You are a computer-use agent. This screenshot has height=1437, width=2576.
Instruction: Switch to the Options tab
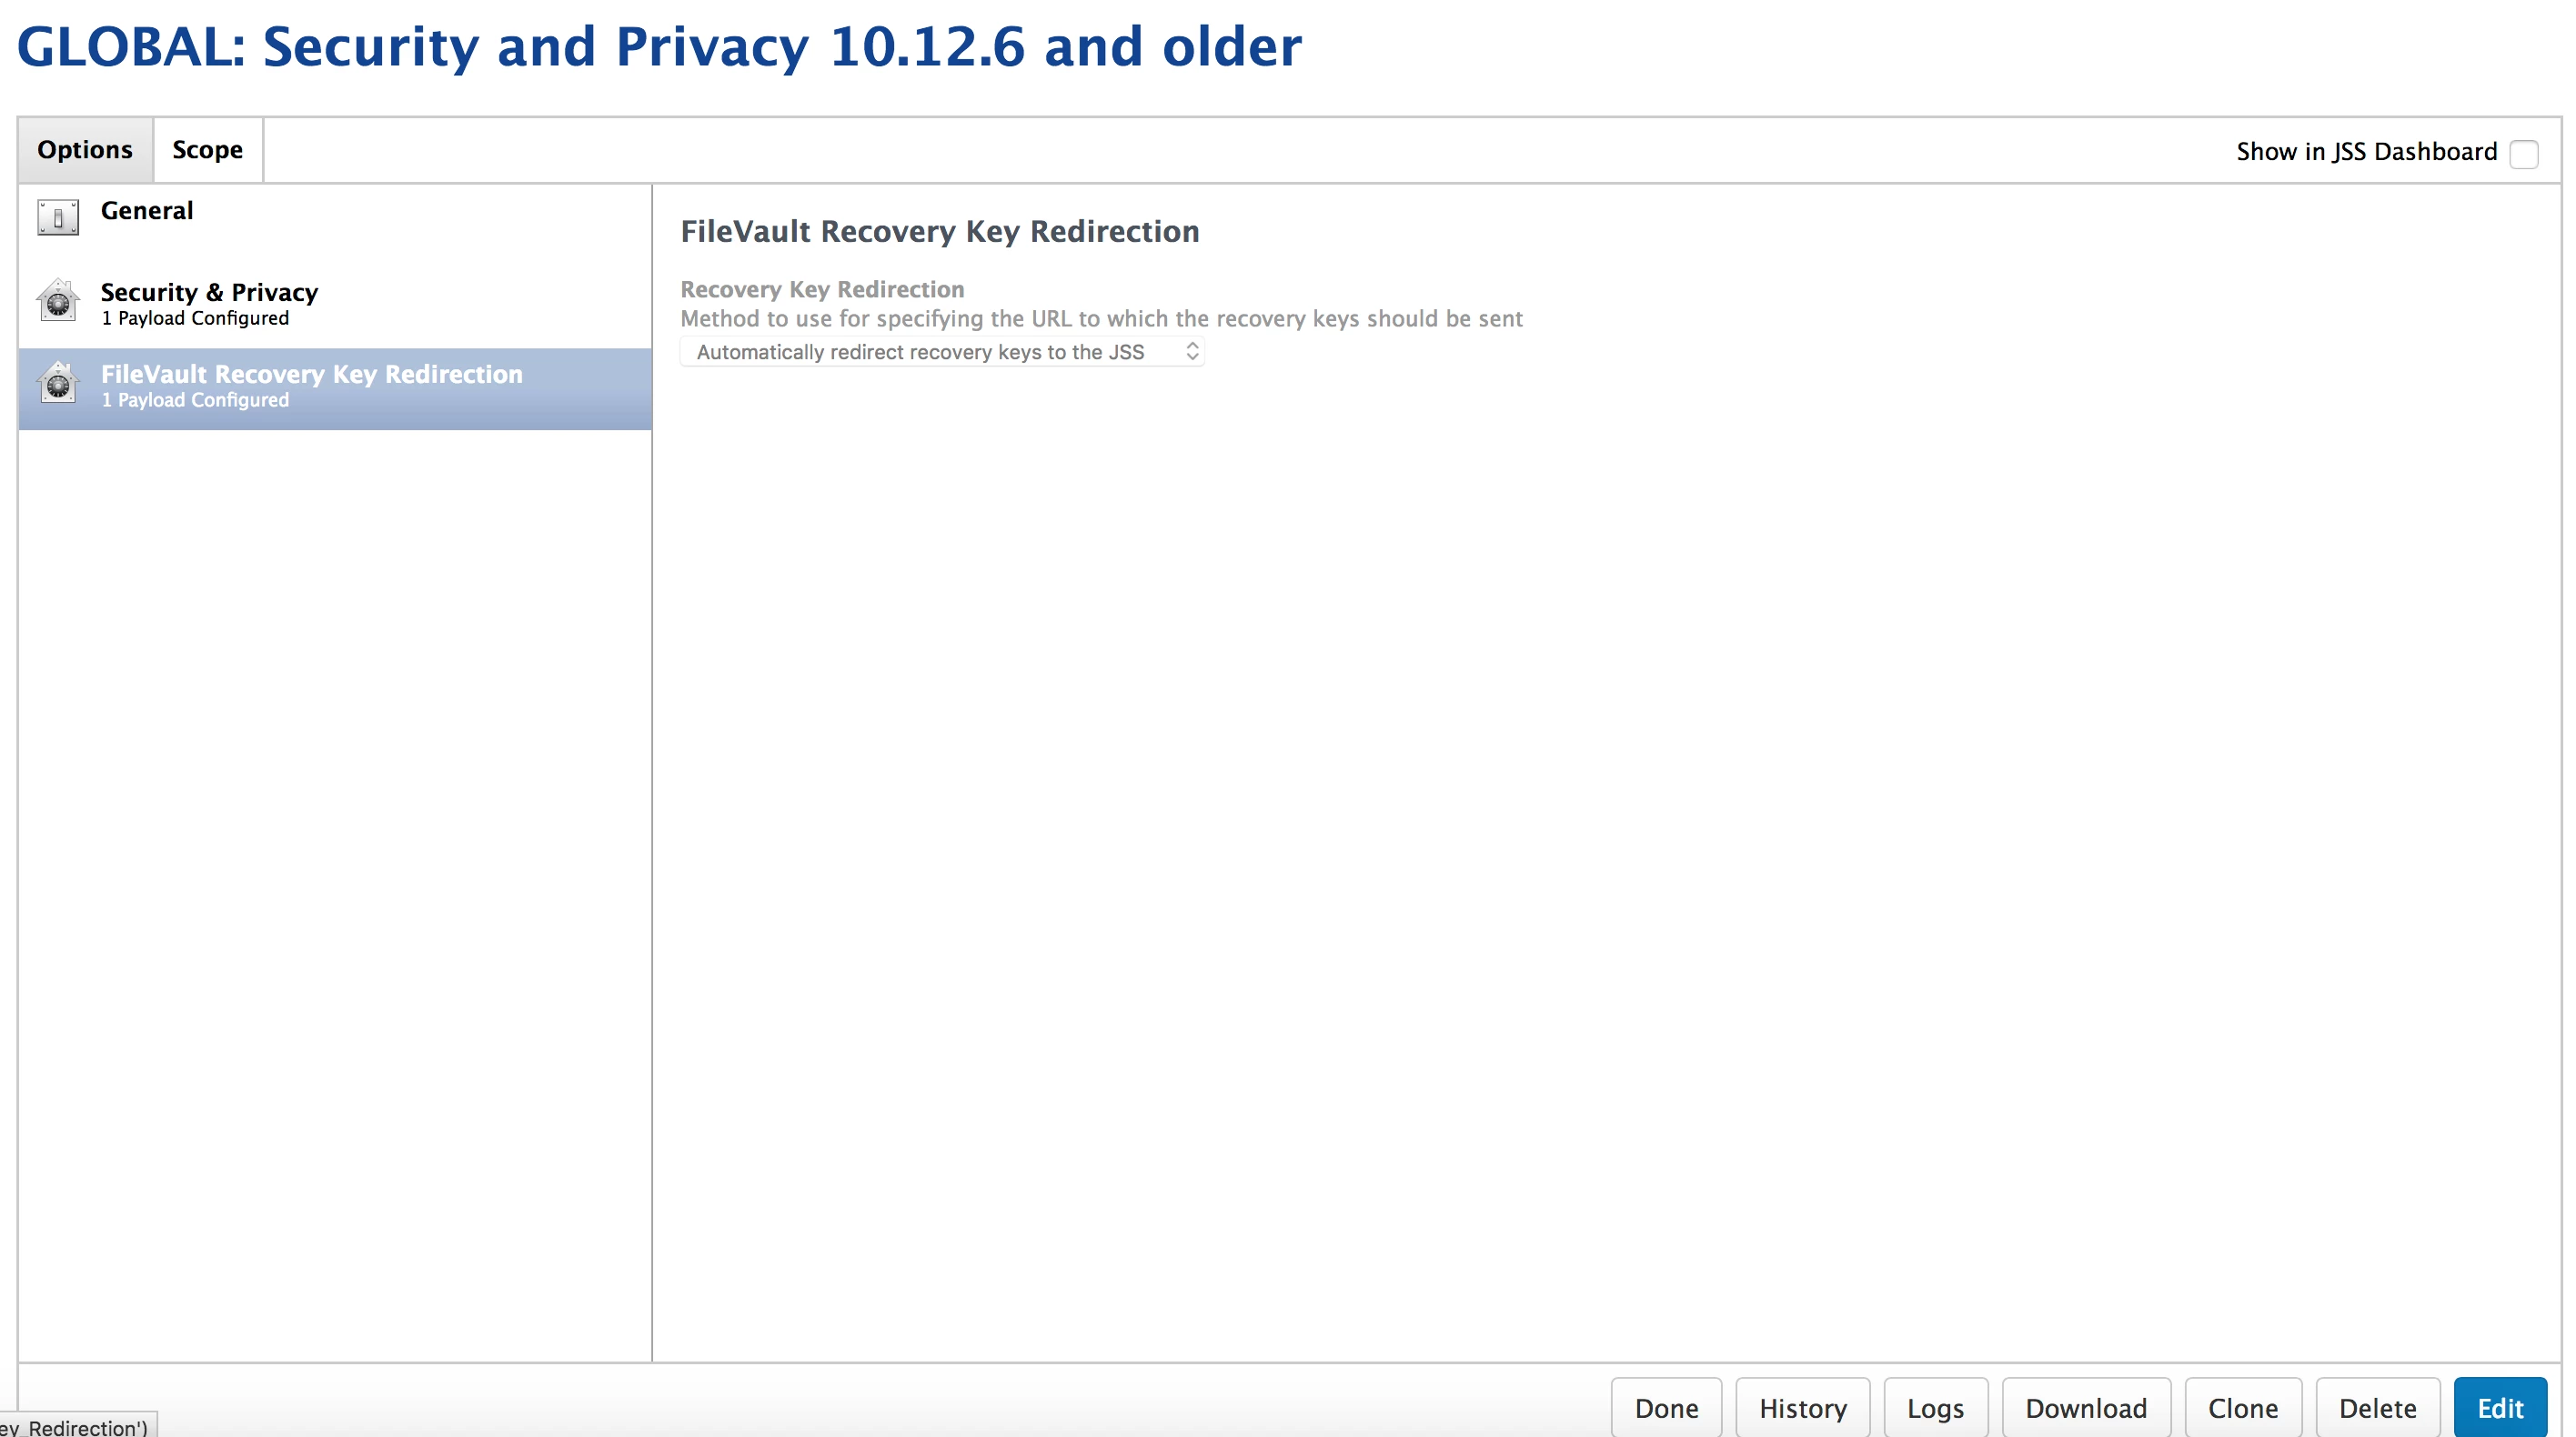85,150
